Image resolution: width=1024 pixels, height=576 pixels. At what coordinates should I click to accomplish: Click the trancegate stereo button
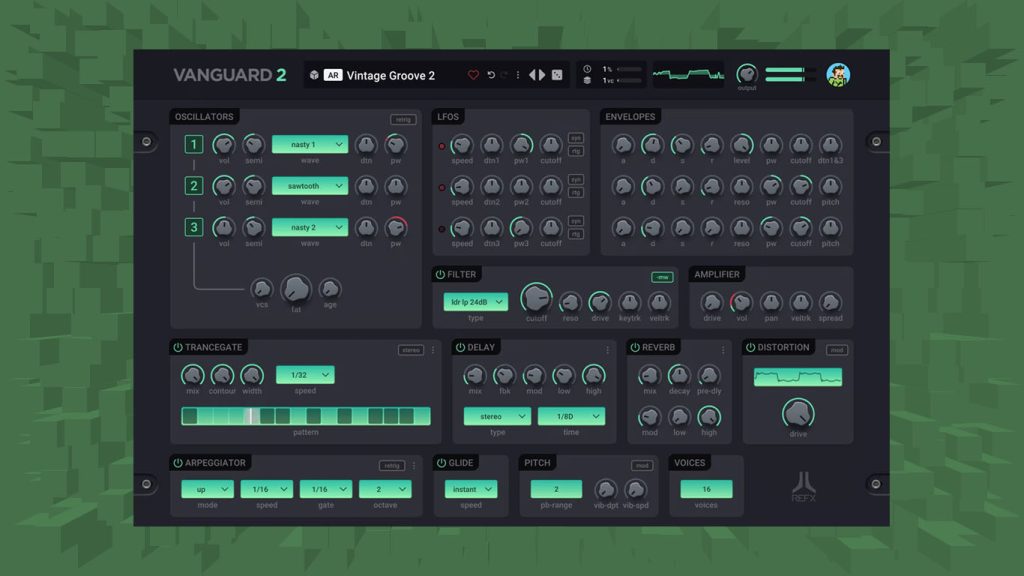(x=411, y=350)
